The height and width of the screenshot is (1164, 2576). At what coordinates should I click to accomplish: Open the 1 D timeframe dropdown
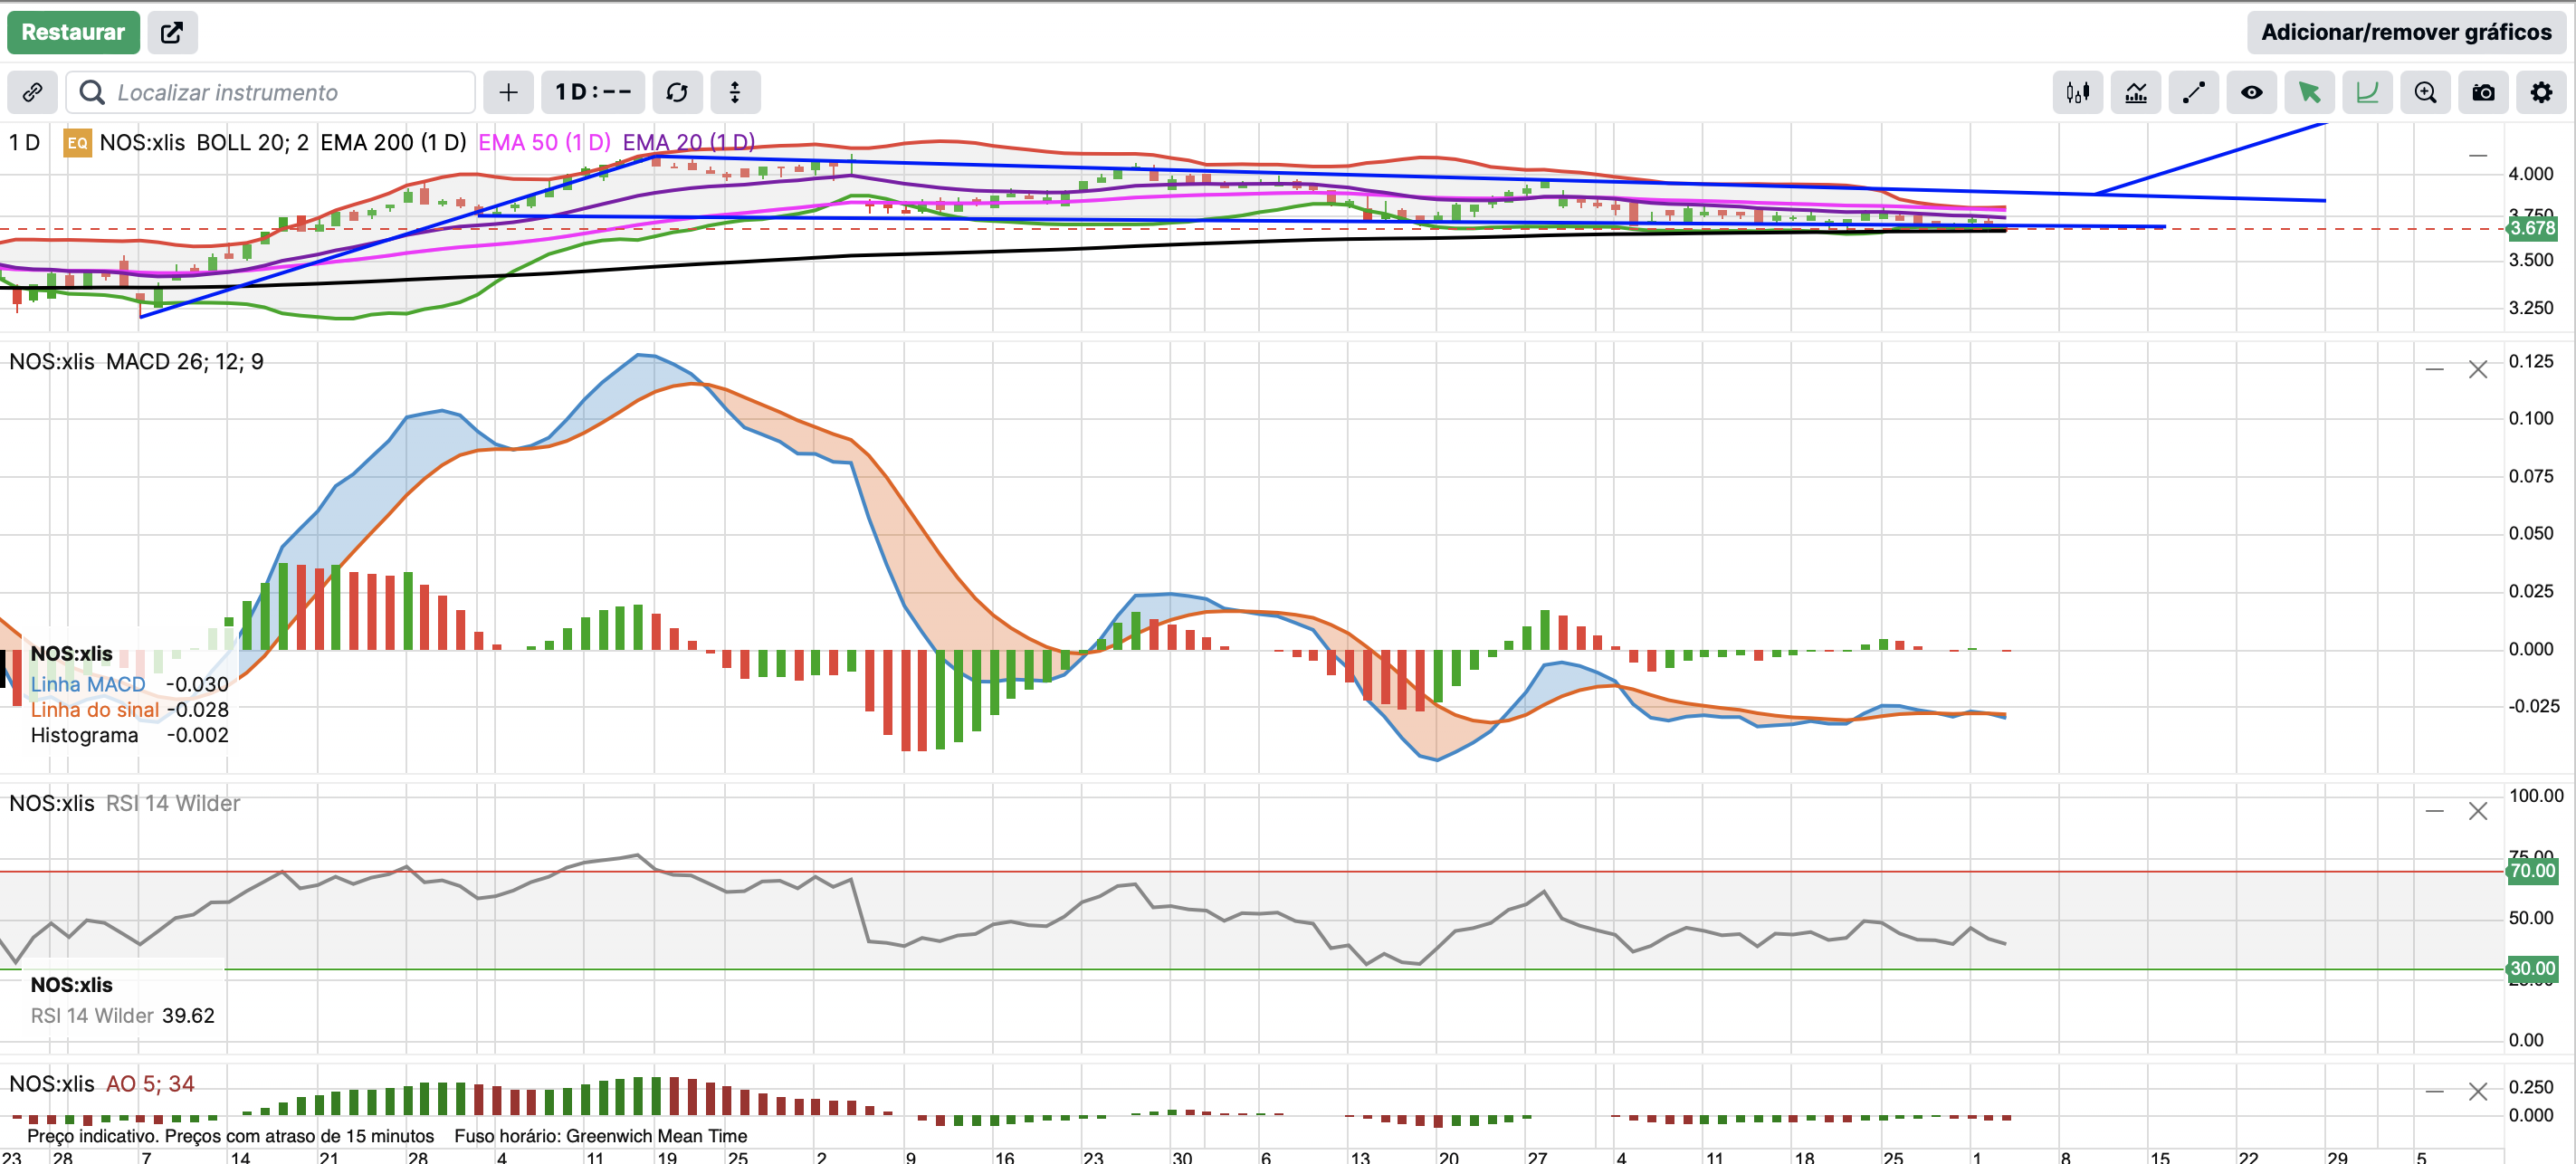click(x=593, y=93)
